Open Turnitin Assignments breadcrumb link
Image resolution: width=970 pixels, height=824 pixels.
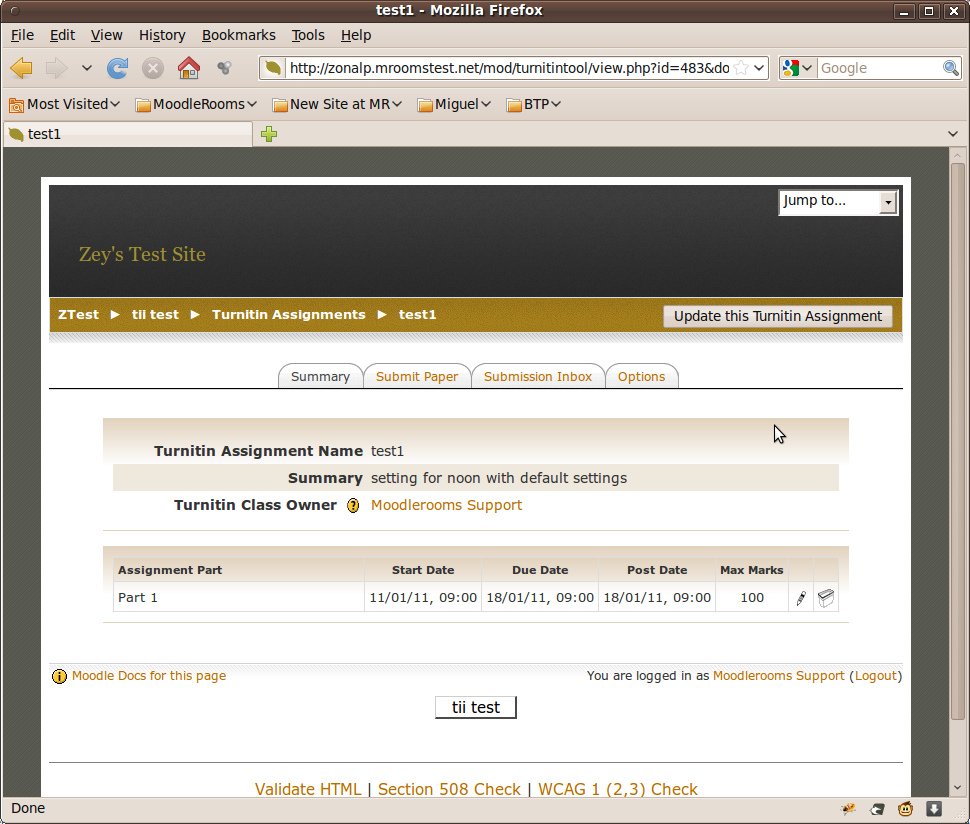(x=289, y=315)
